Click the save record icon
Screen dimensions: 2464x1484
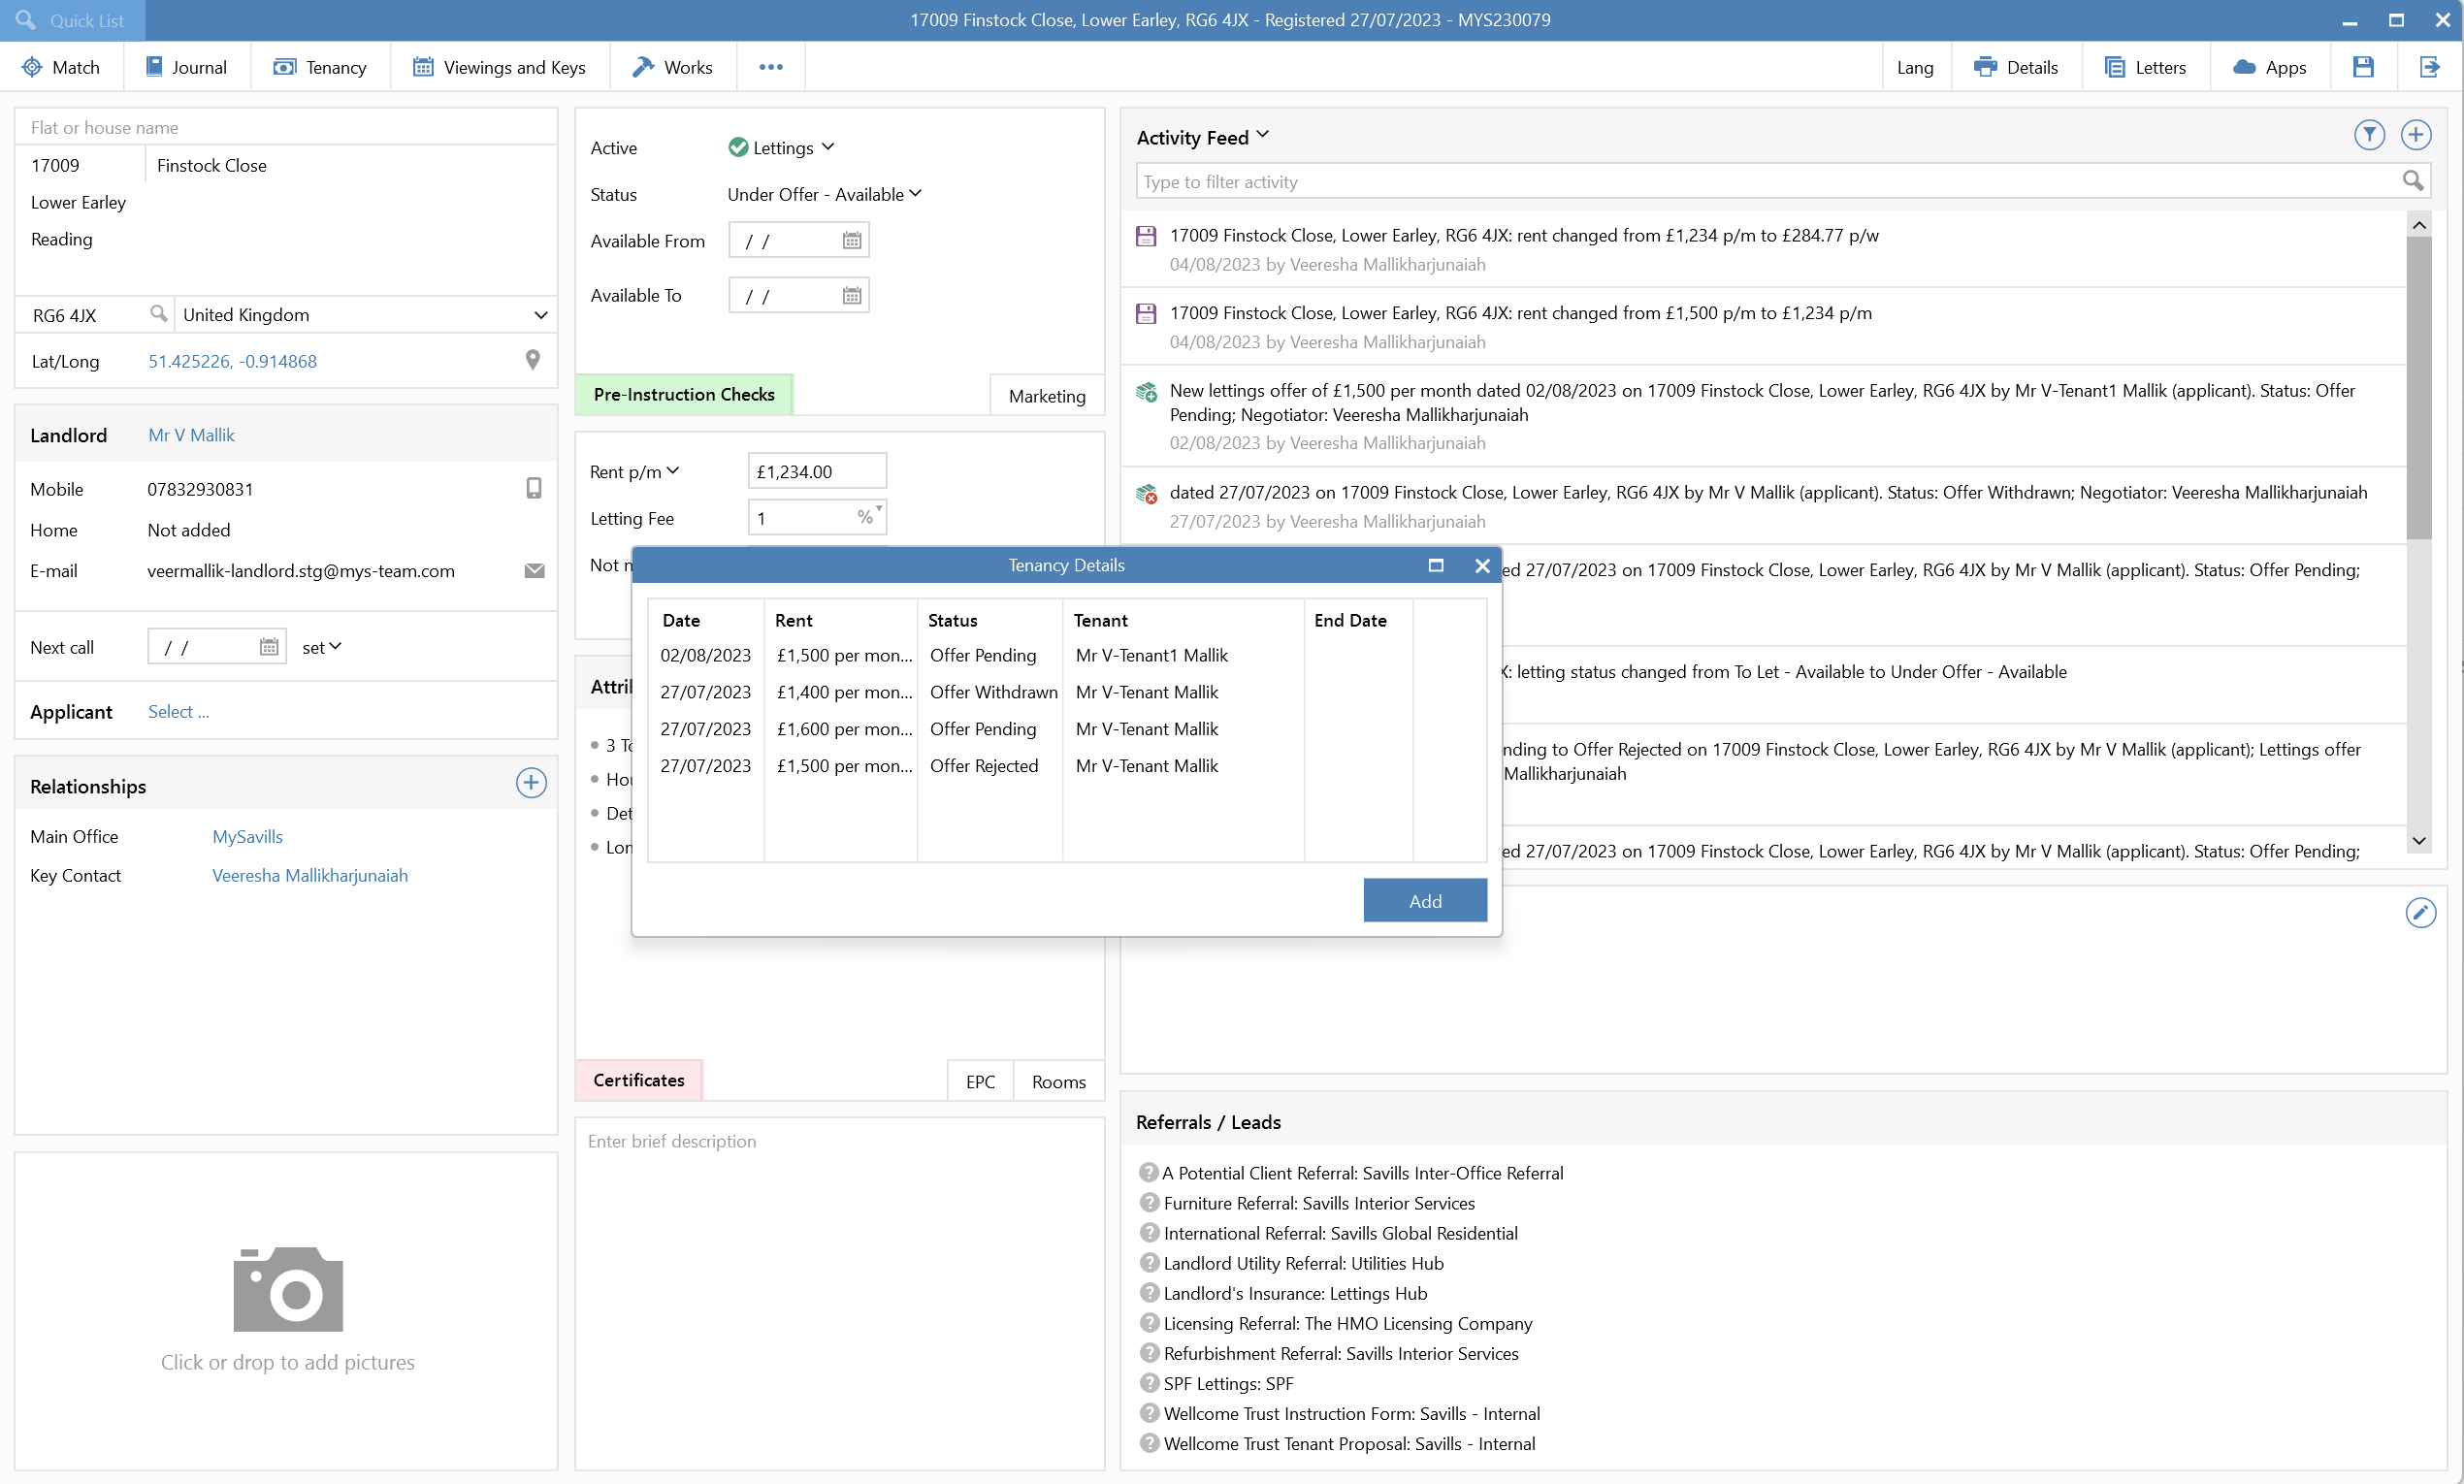pyautogui.click(x=2362, y=66)
